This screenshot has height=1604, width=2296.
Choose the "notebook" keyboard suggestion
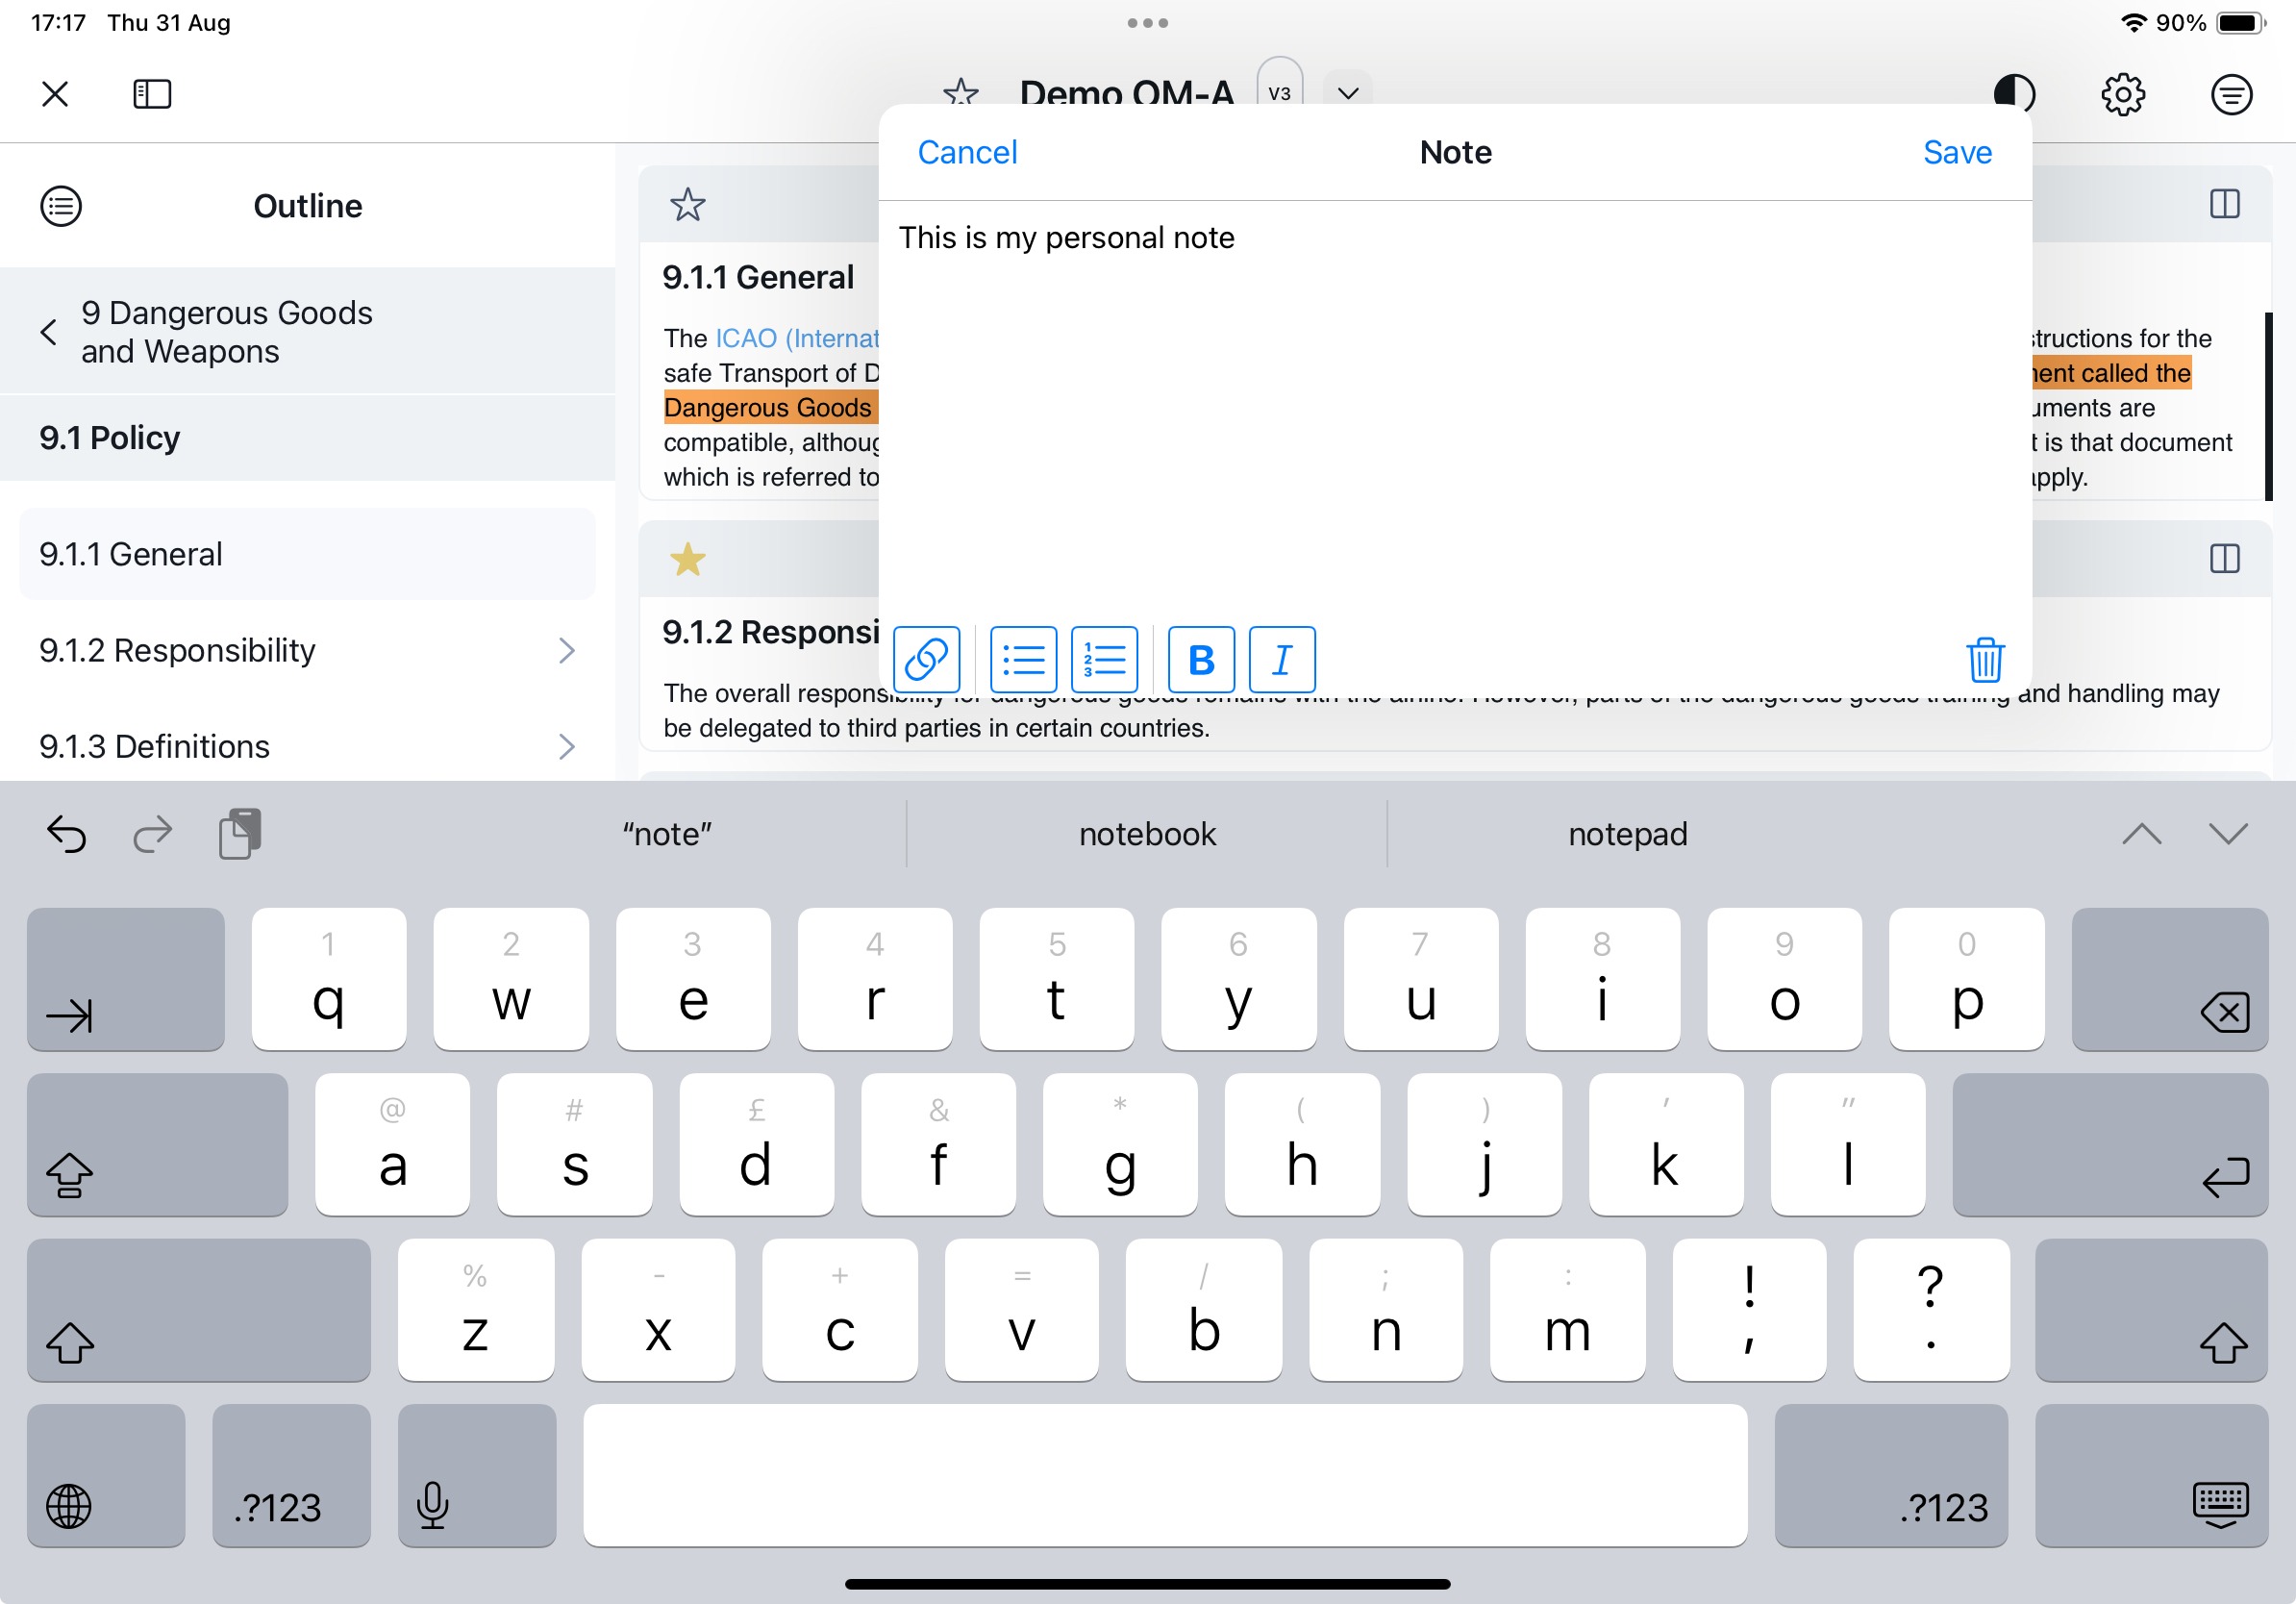[1146, 833]
